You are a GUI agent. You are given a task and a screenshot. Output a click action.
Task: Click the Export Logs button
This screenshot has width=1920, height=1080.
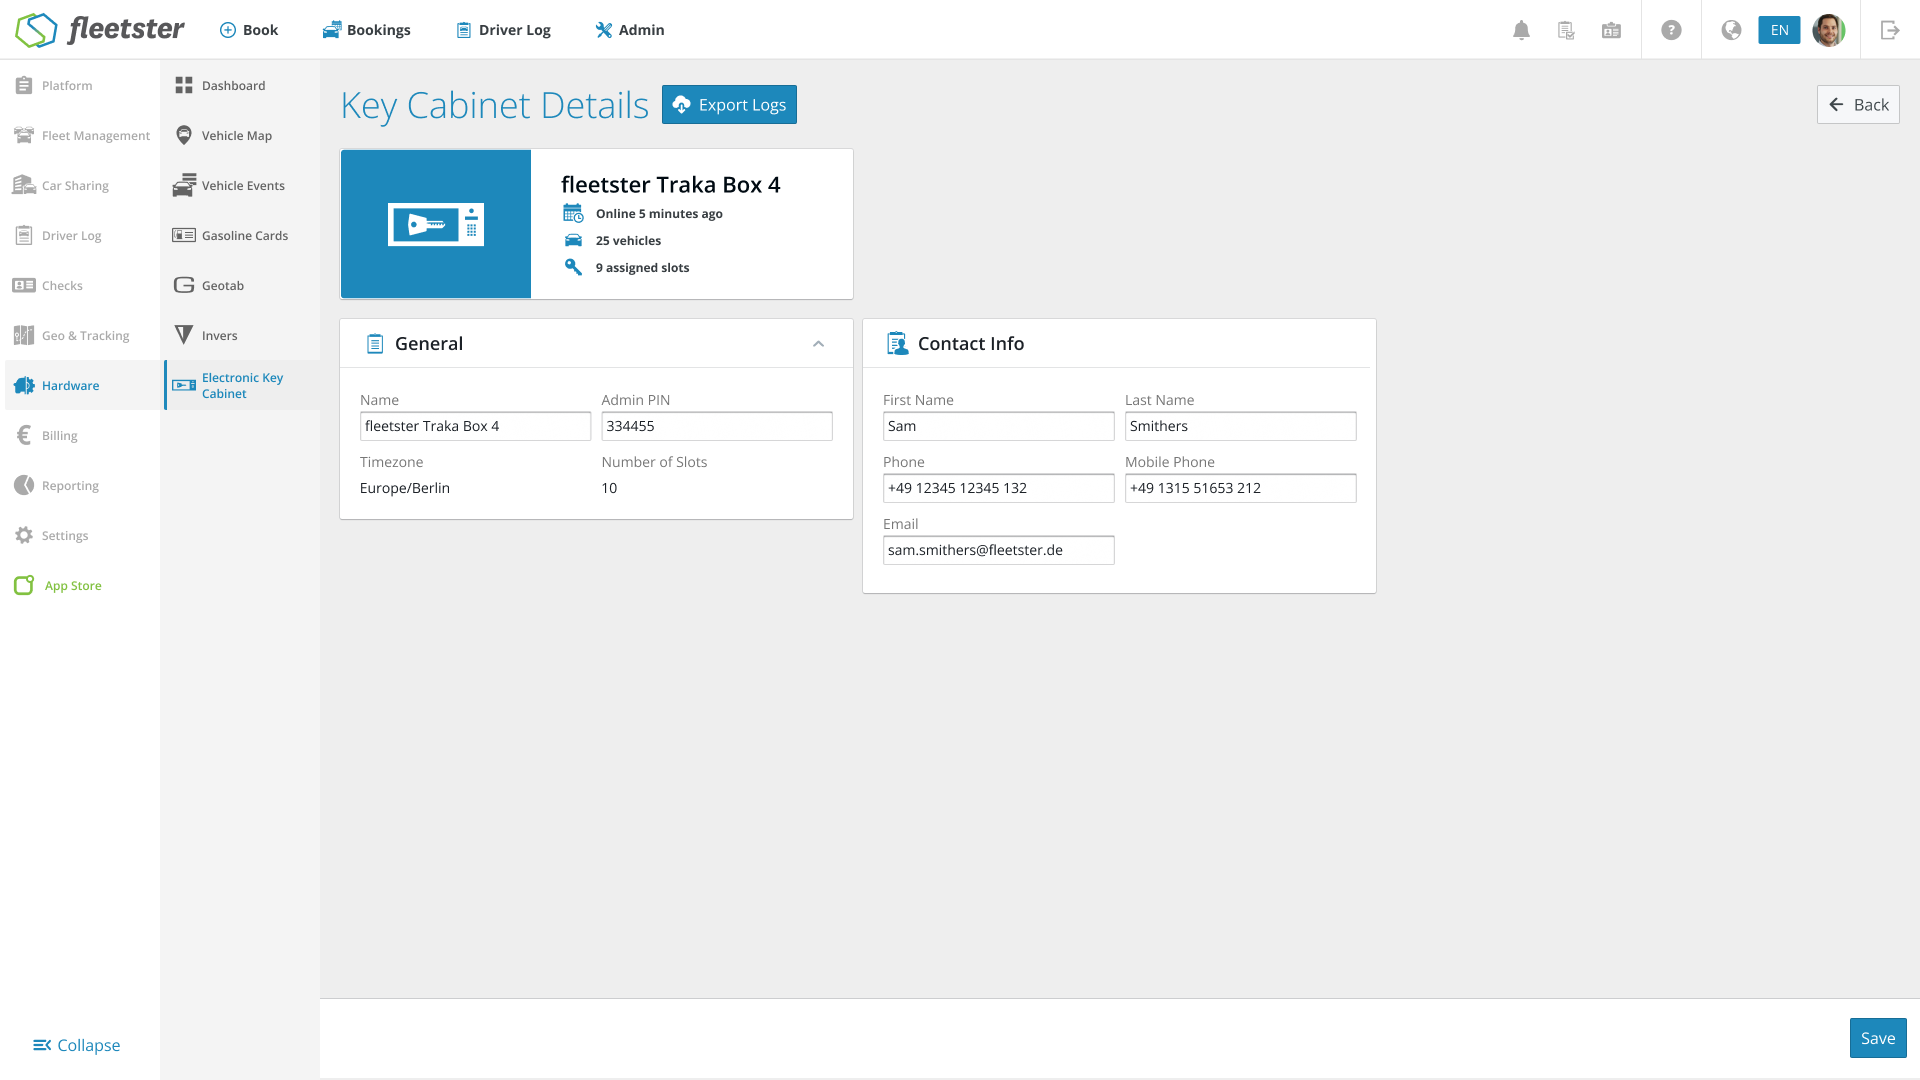[x=729, y=105]
